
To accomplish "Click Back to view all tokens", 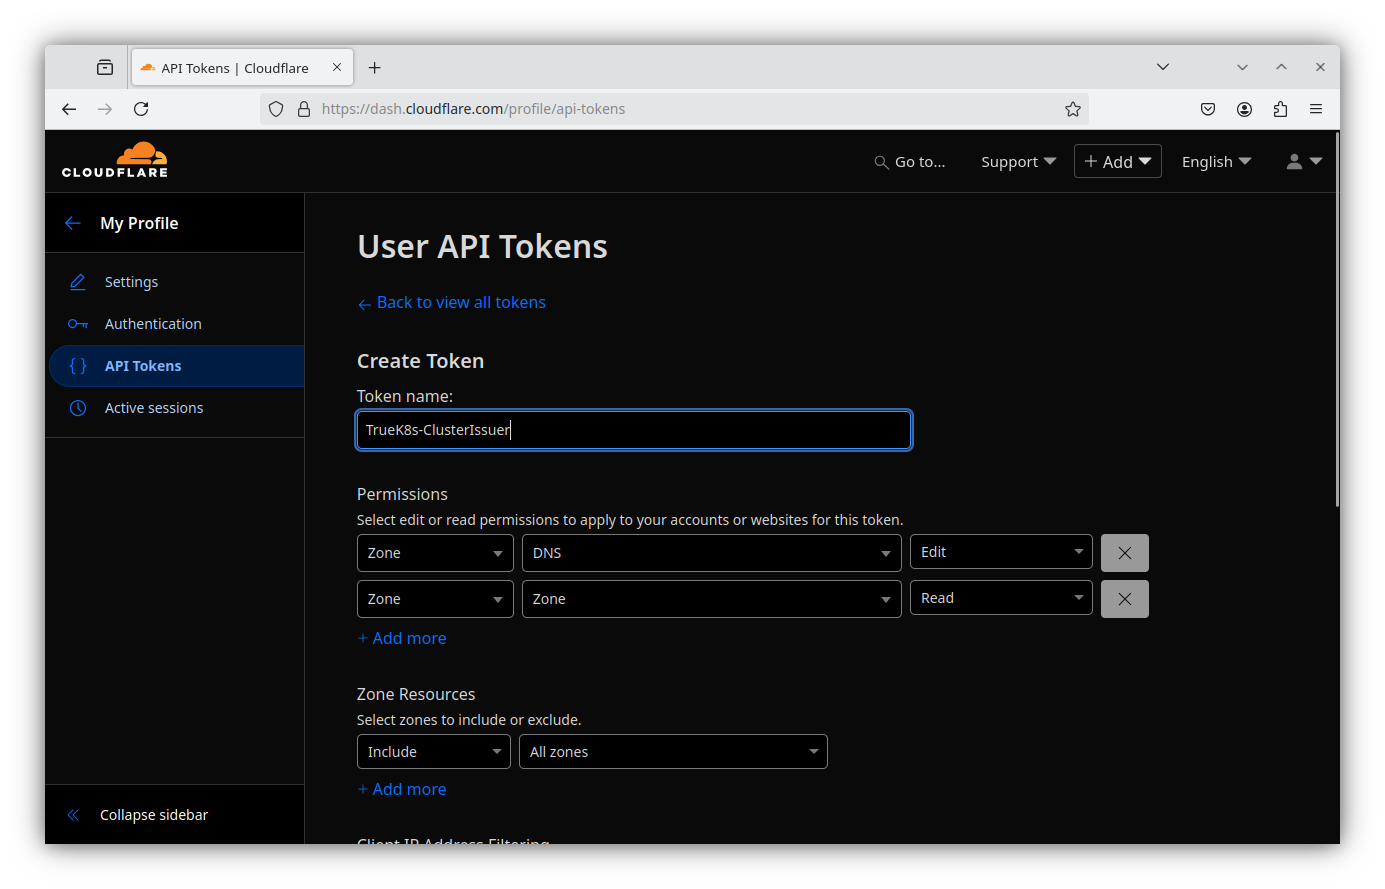I will [x=460, y=302].
